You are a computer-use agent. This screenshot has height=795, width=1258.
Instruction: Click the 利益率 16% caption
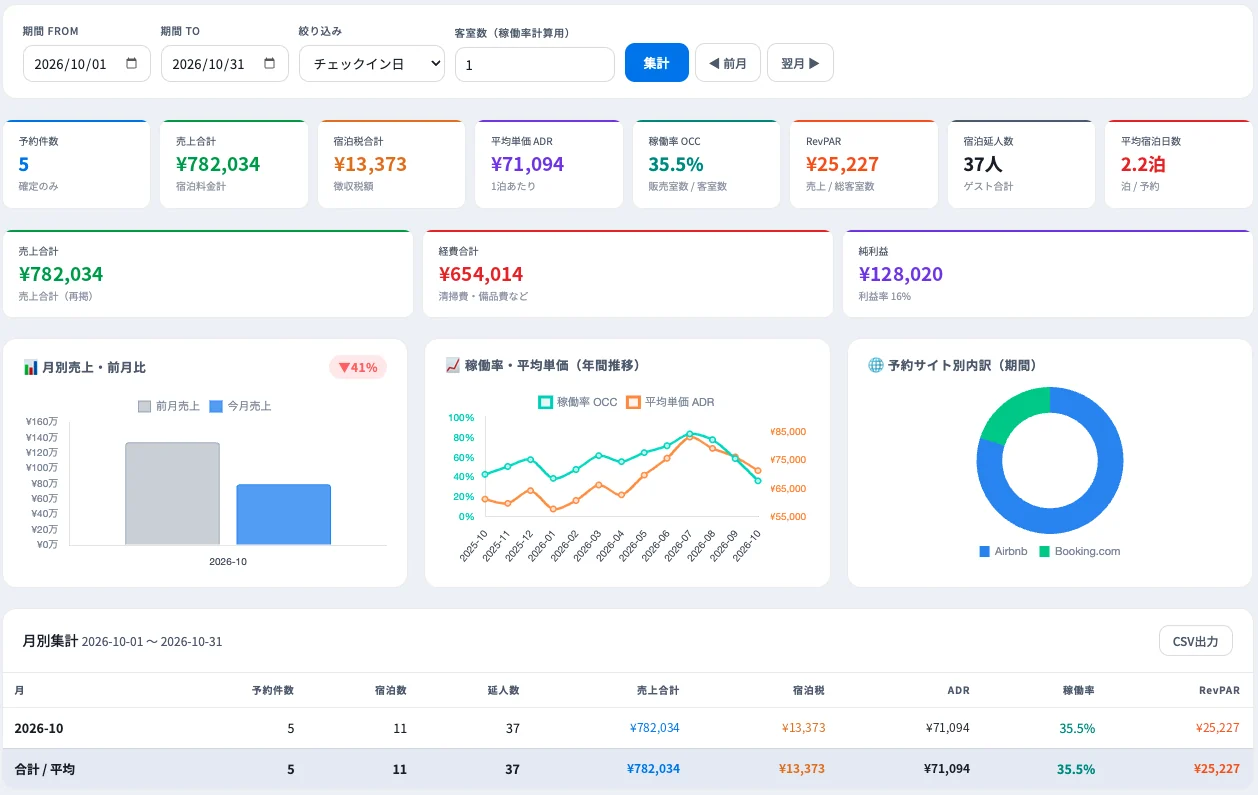click(x=885, y=296)
